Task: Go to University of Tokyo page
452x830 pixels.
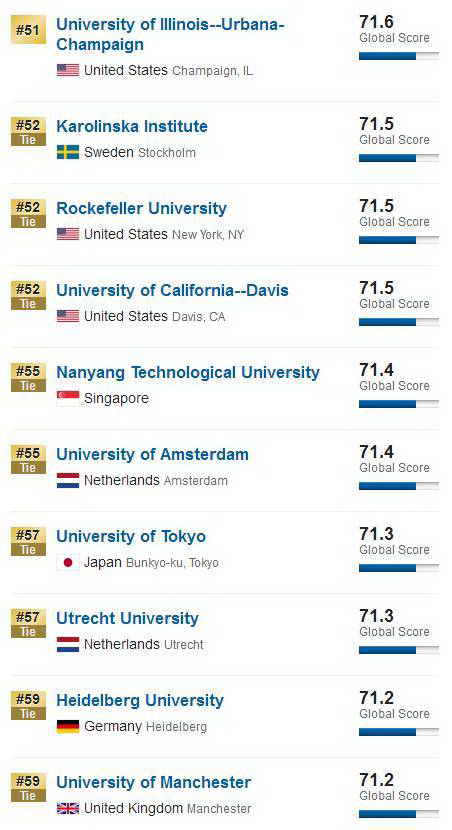Action: tap(131, 537)
